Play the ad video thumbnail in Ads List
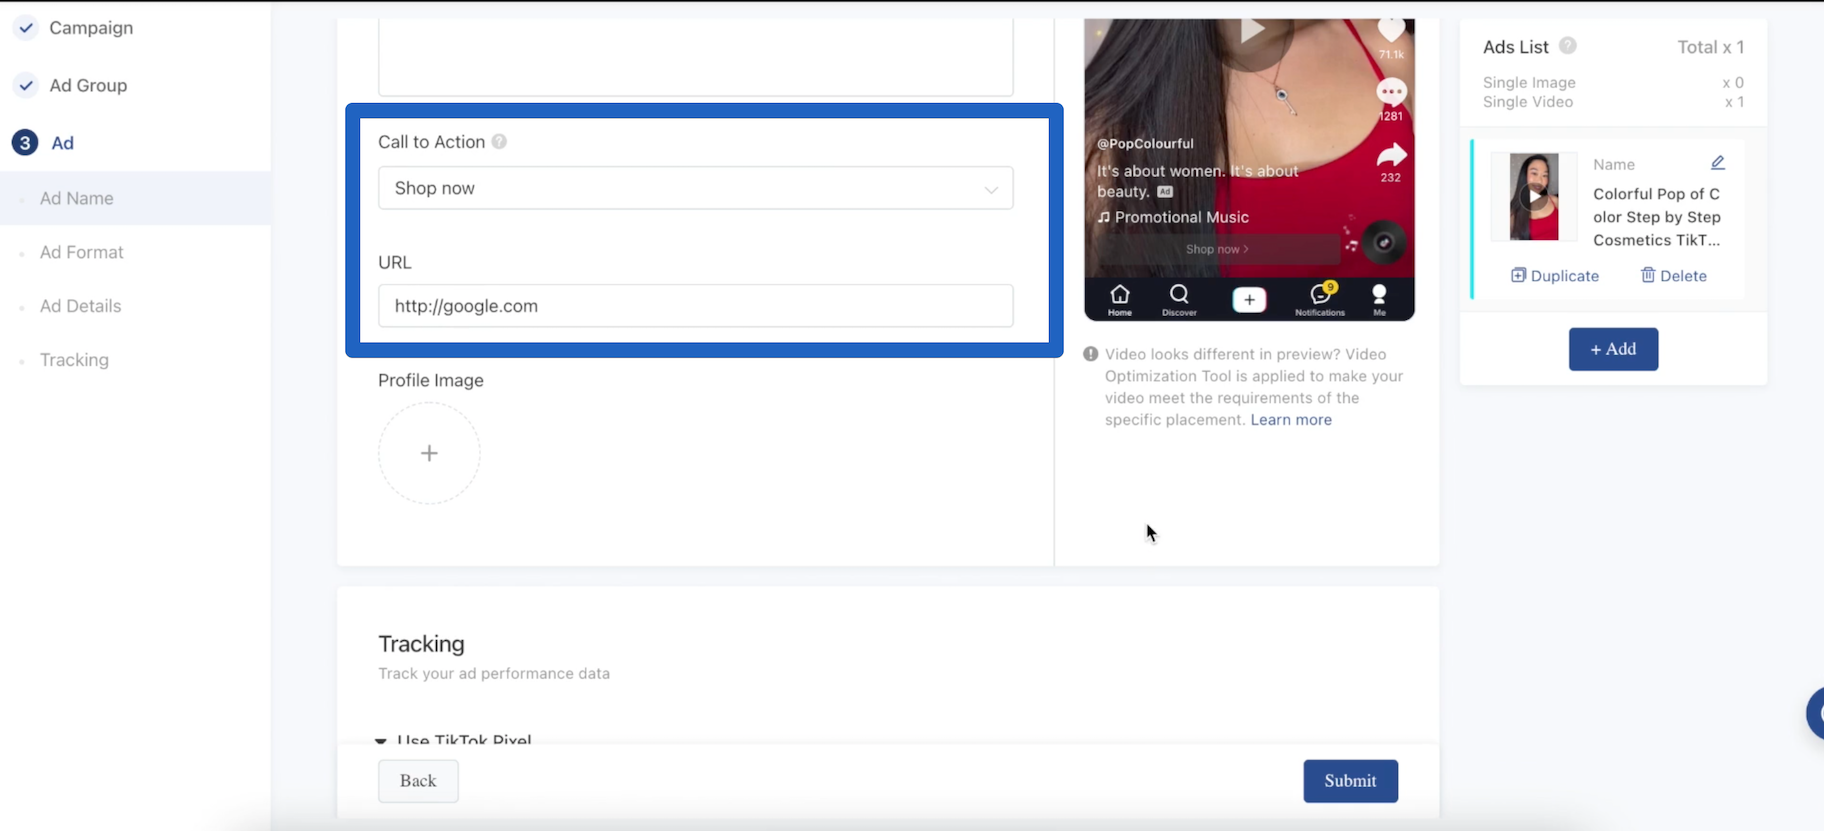 tap(1533, 197)
